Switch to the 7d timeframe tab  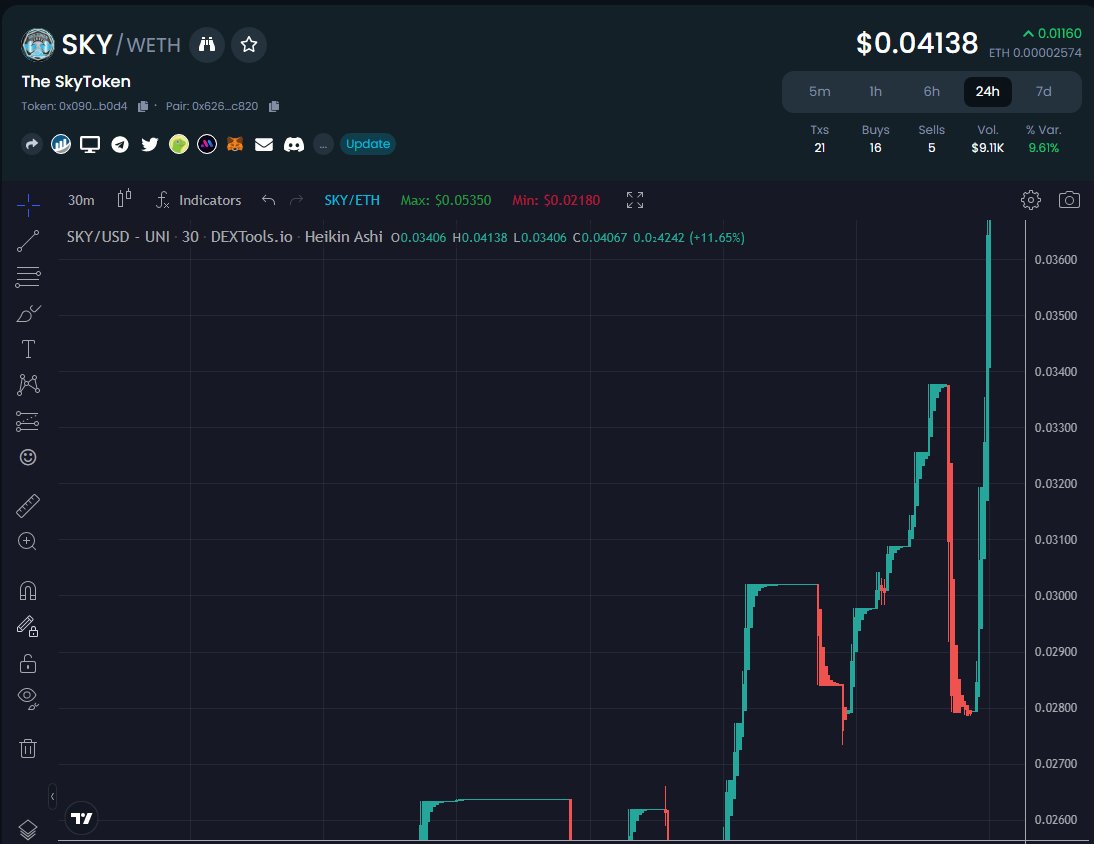[1043, 91]
